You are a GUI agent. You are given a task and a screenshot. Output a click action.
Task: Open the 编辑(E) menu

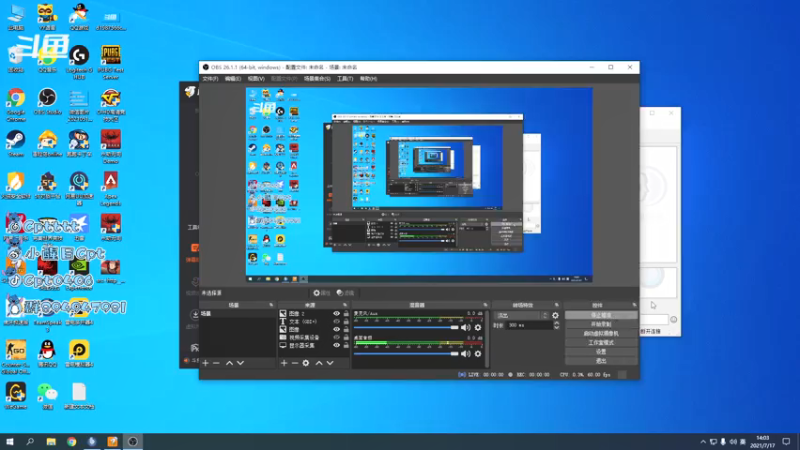233,79
